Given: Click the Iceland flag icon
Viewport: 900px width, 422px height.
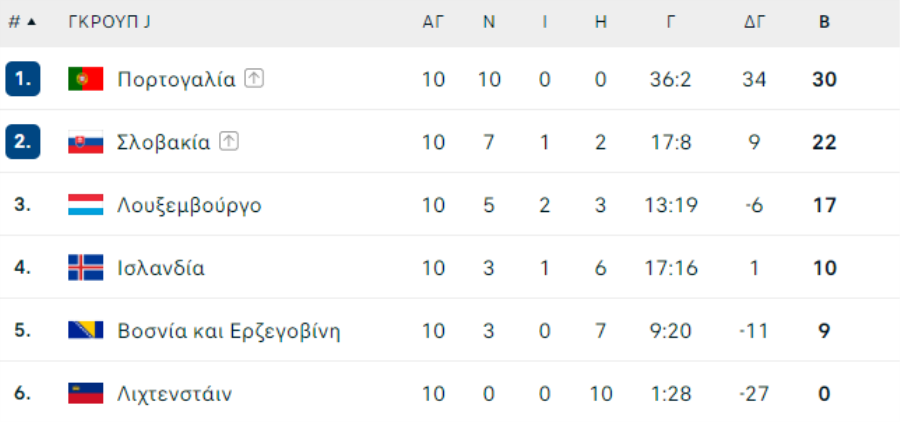Looking at the screenshot, I should [86, 268].
